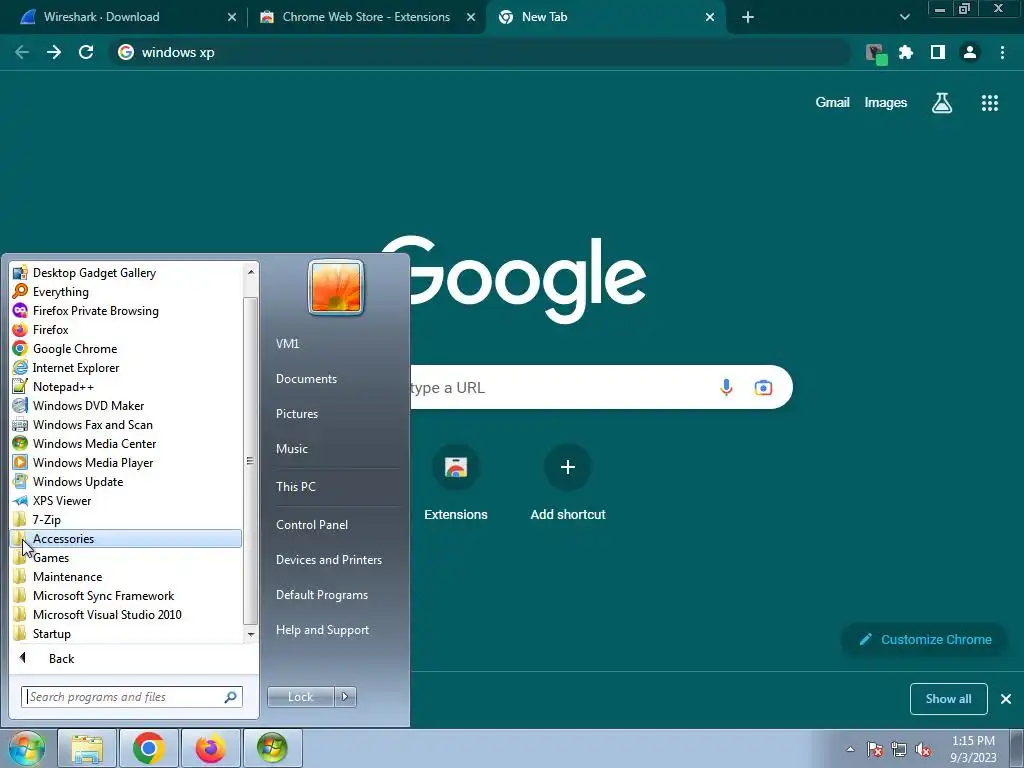
Task: Open Windows Fax and Scan
Action: click(126, 424)
